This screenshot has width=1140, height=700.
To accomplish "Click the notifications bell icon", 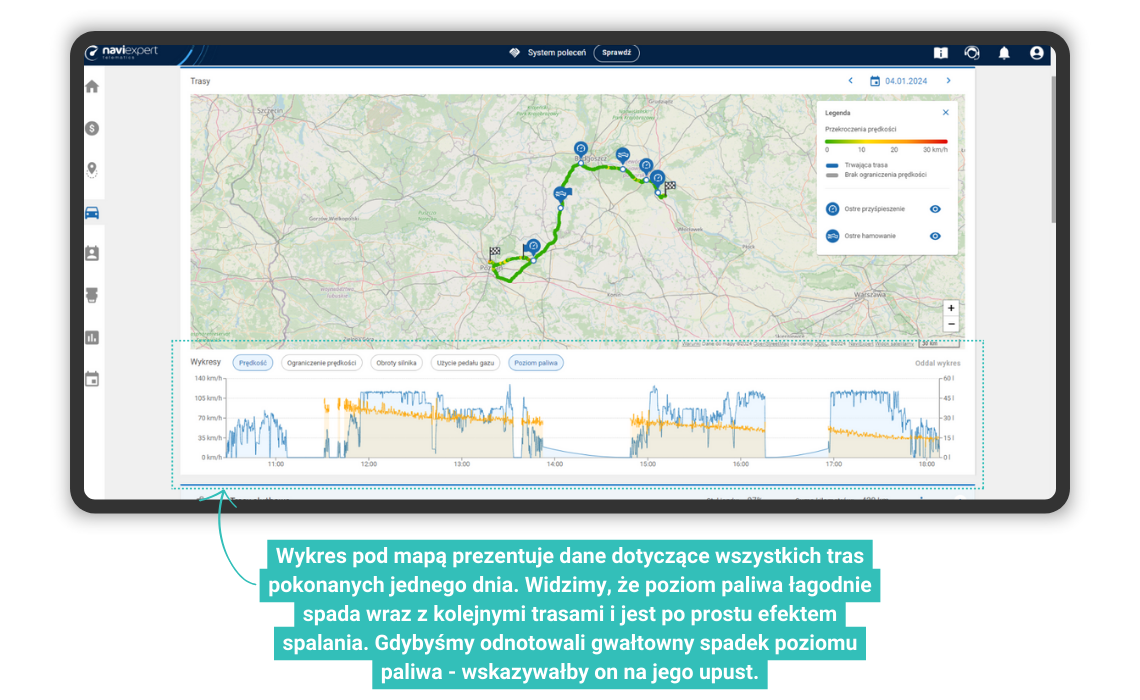I will click(1004, 53).
